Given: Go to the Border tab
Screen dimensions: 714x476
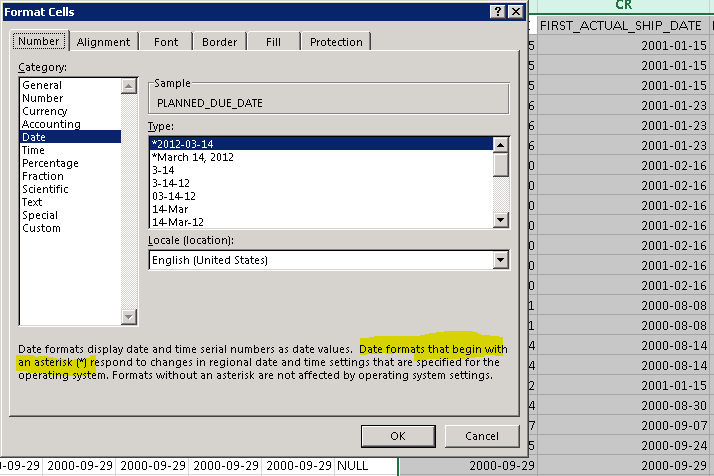Looking at the screenshot, I should 219,42.
